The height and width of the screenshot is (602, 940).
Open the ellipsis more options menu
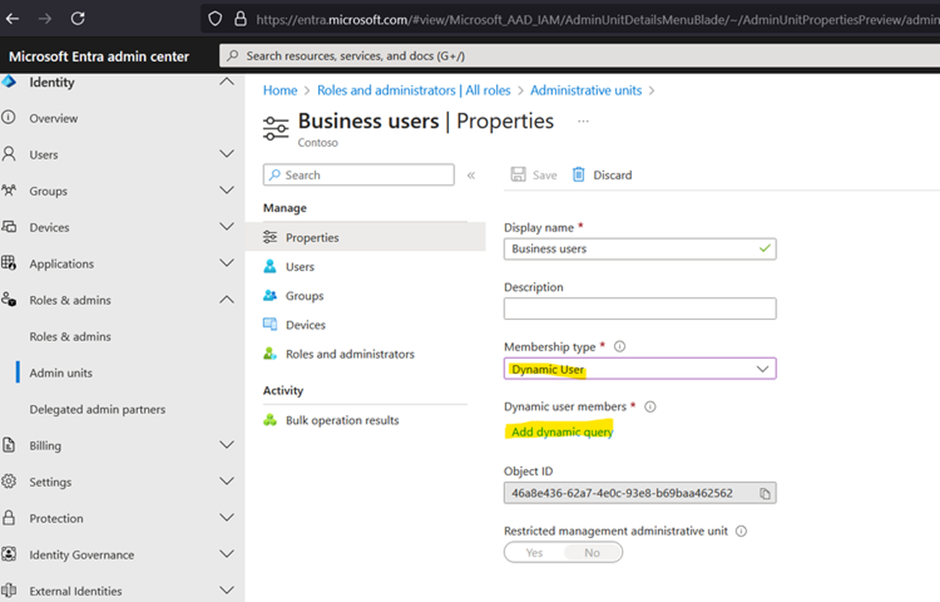(x=583, y=121)
